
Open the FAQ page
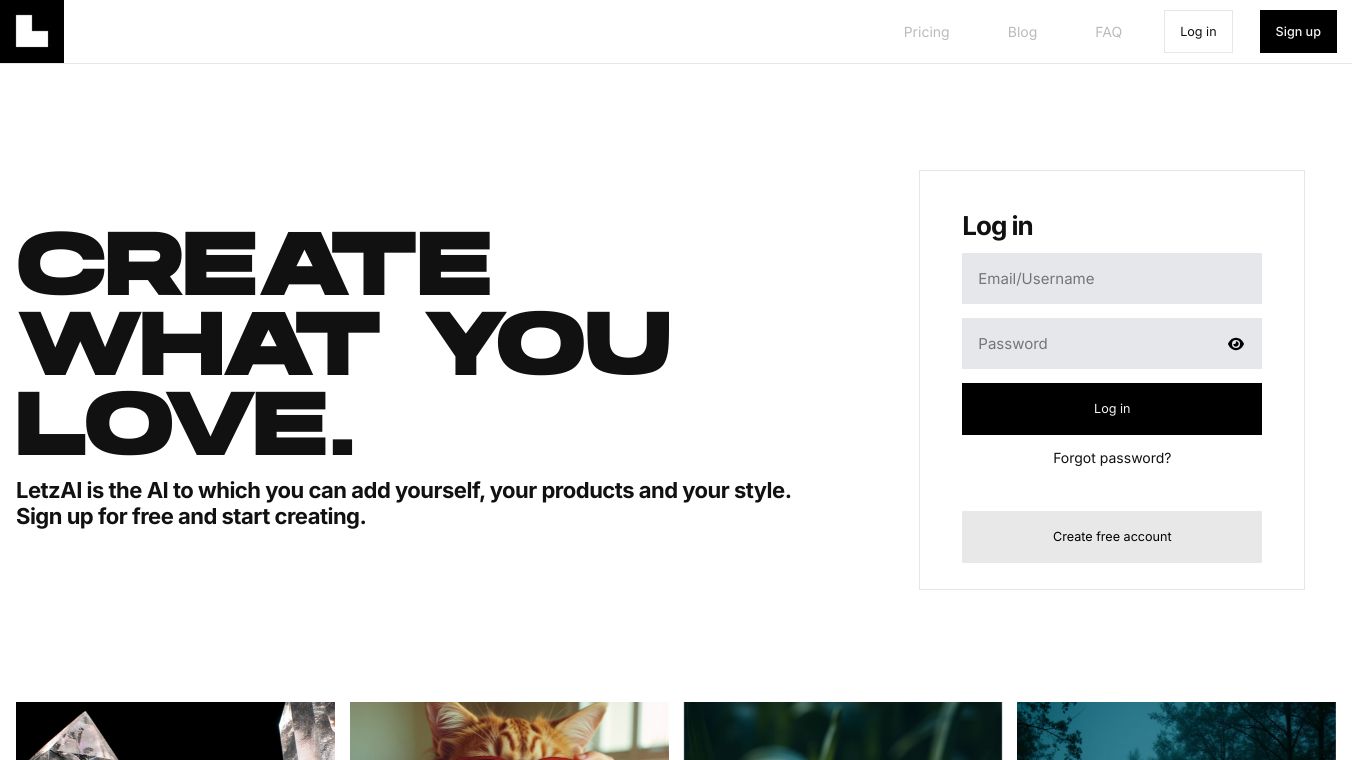1108,32
